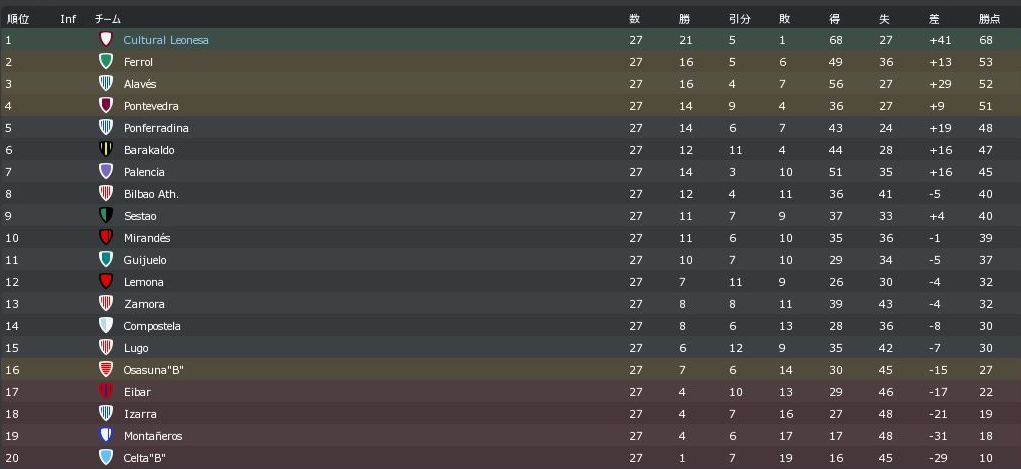Click the Cultural Leonesa club crest icon
Image resolution: width=1021 pixels, height=469 pixels.
[105, 39]
